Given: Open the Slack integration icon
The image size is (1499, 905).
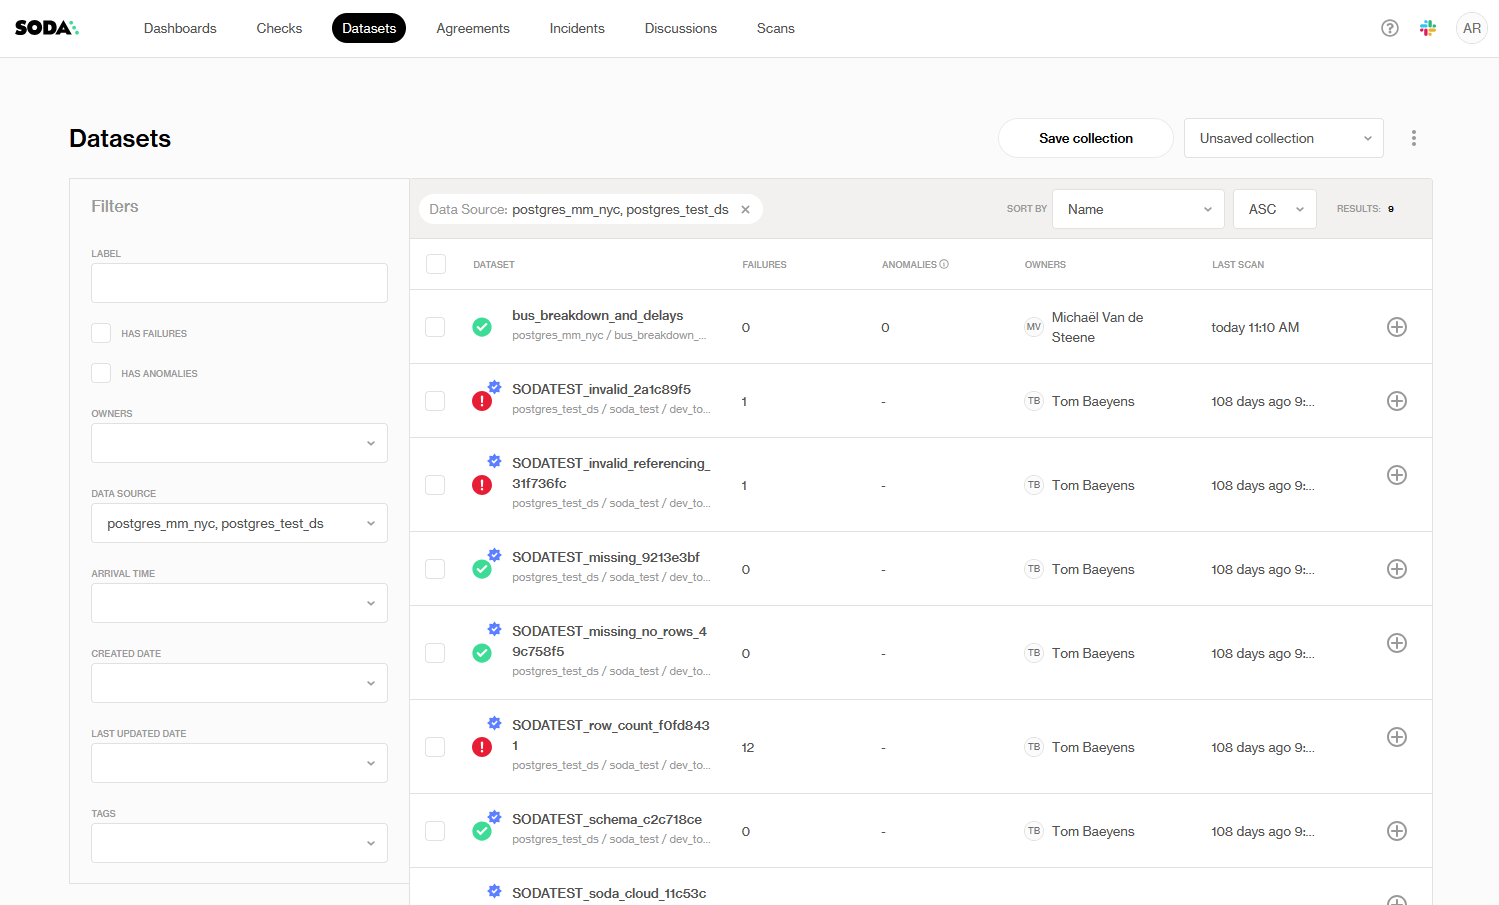Looking at the screenshot, I should pyautogui.click(x=1427, y=28).
